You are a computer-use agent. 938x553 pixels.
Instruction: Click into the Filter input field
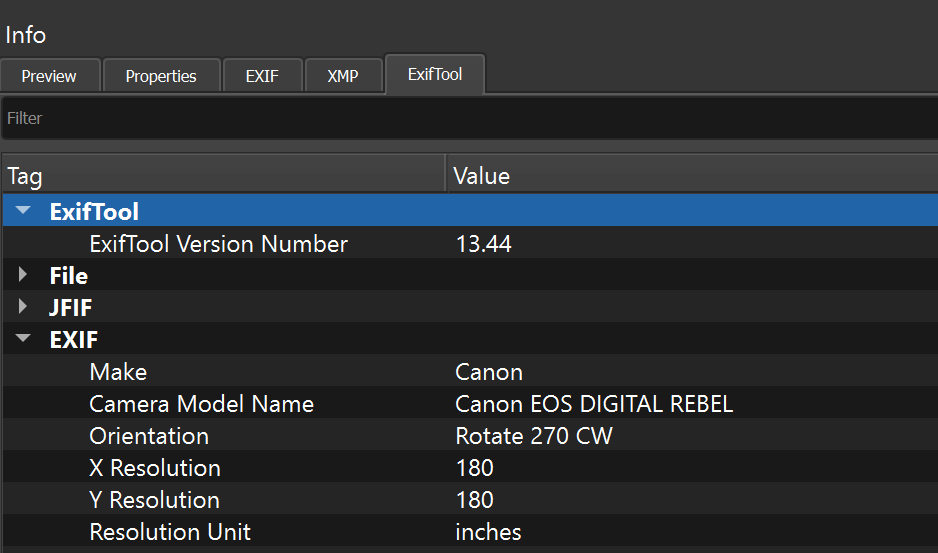point(469,118)
